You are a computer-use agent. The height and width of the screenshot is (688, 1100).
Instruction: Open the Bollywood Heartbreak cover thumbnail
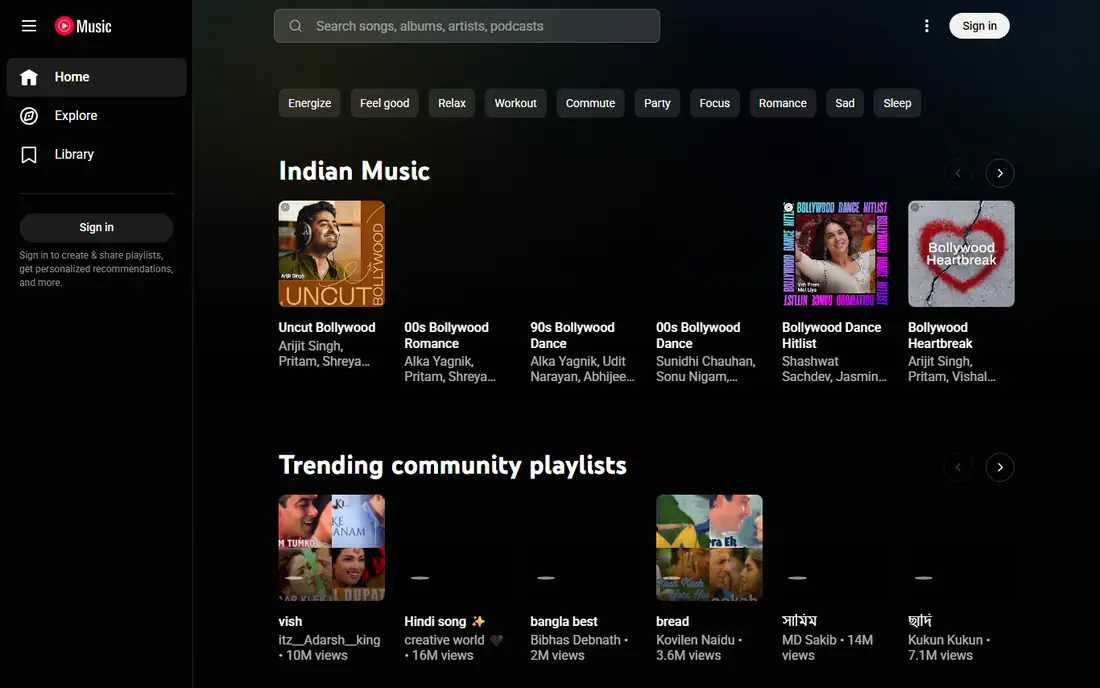click(961, 254)
